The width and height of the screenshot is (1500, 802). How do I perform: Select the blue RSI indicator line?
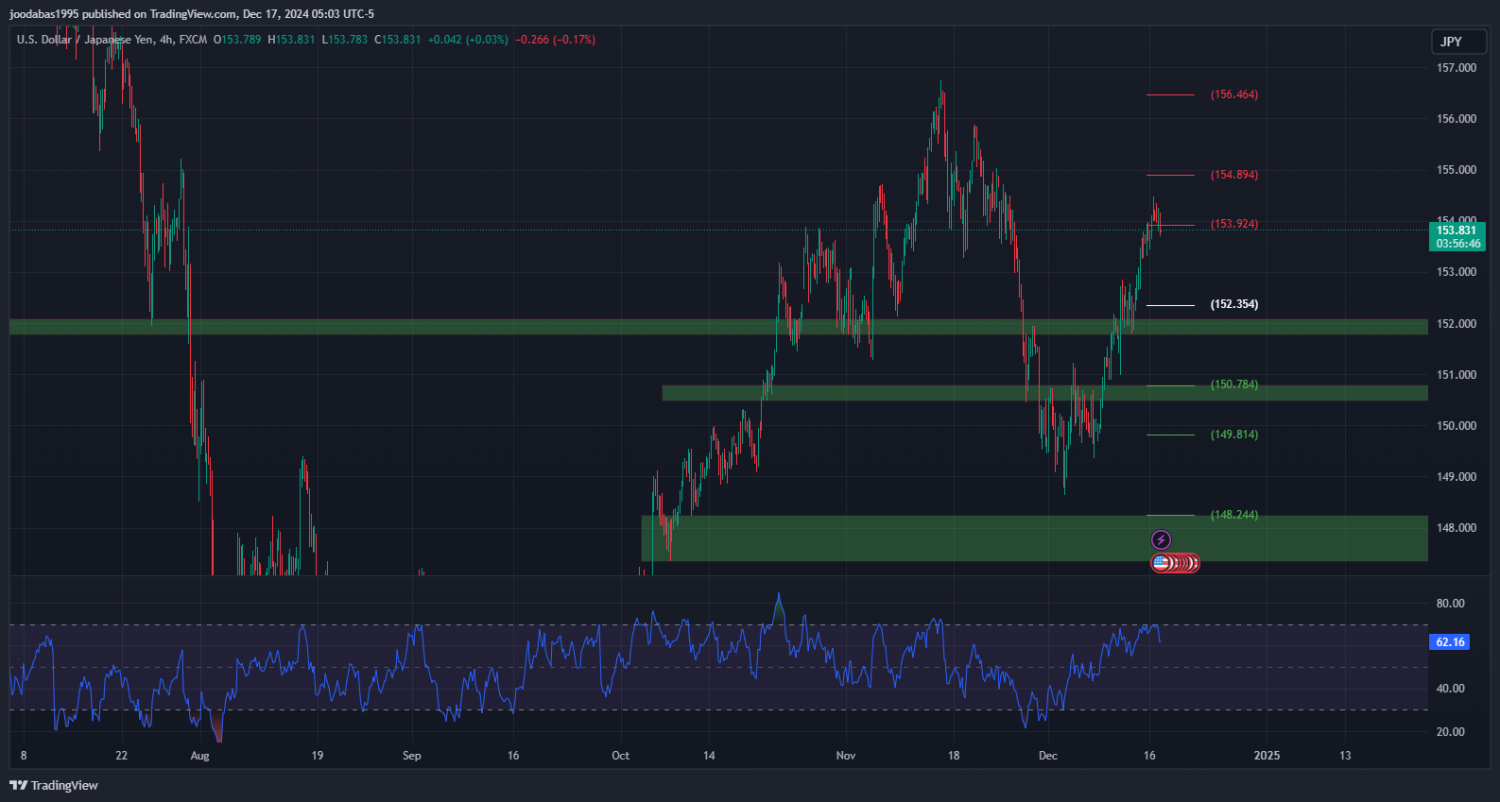(x=585, y=665)
